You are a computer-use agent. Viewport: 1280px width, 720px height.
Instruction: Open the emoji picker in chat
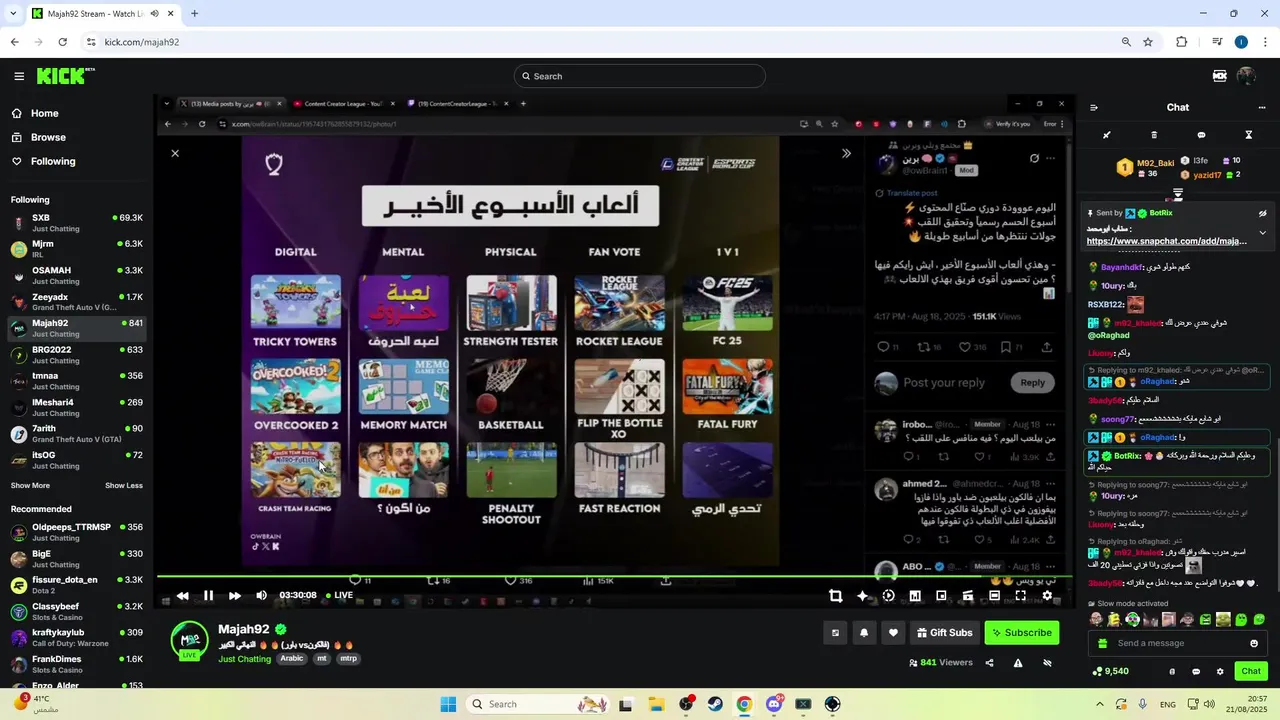point(1254,643)
